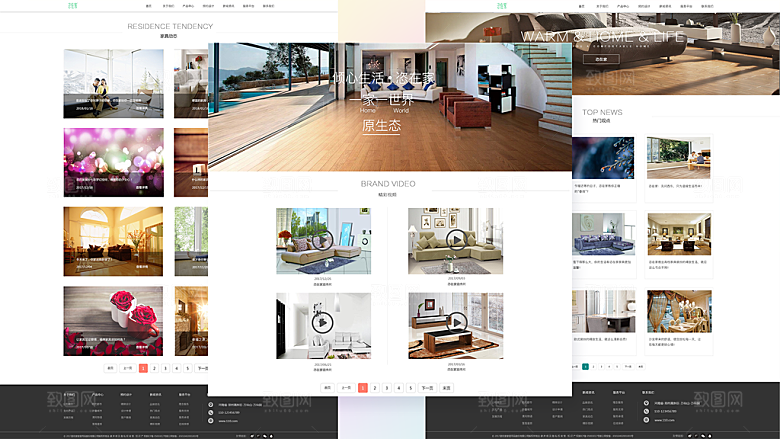Click first nav item 首页 on right page
This screenshot has height=439, width=780.
tap(582, 6)
